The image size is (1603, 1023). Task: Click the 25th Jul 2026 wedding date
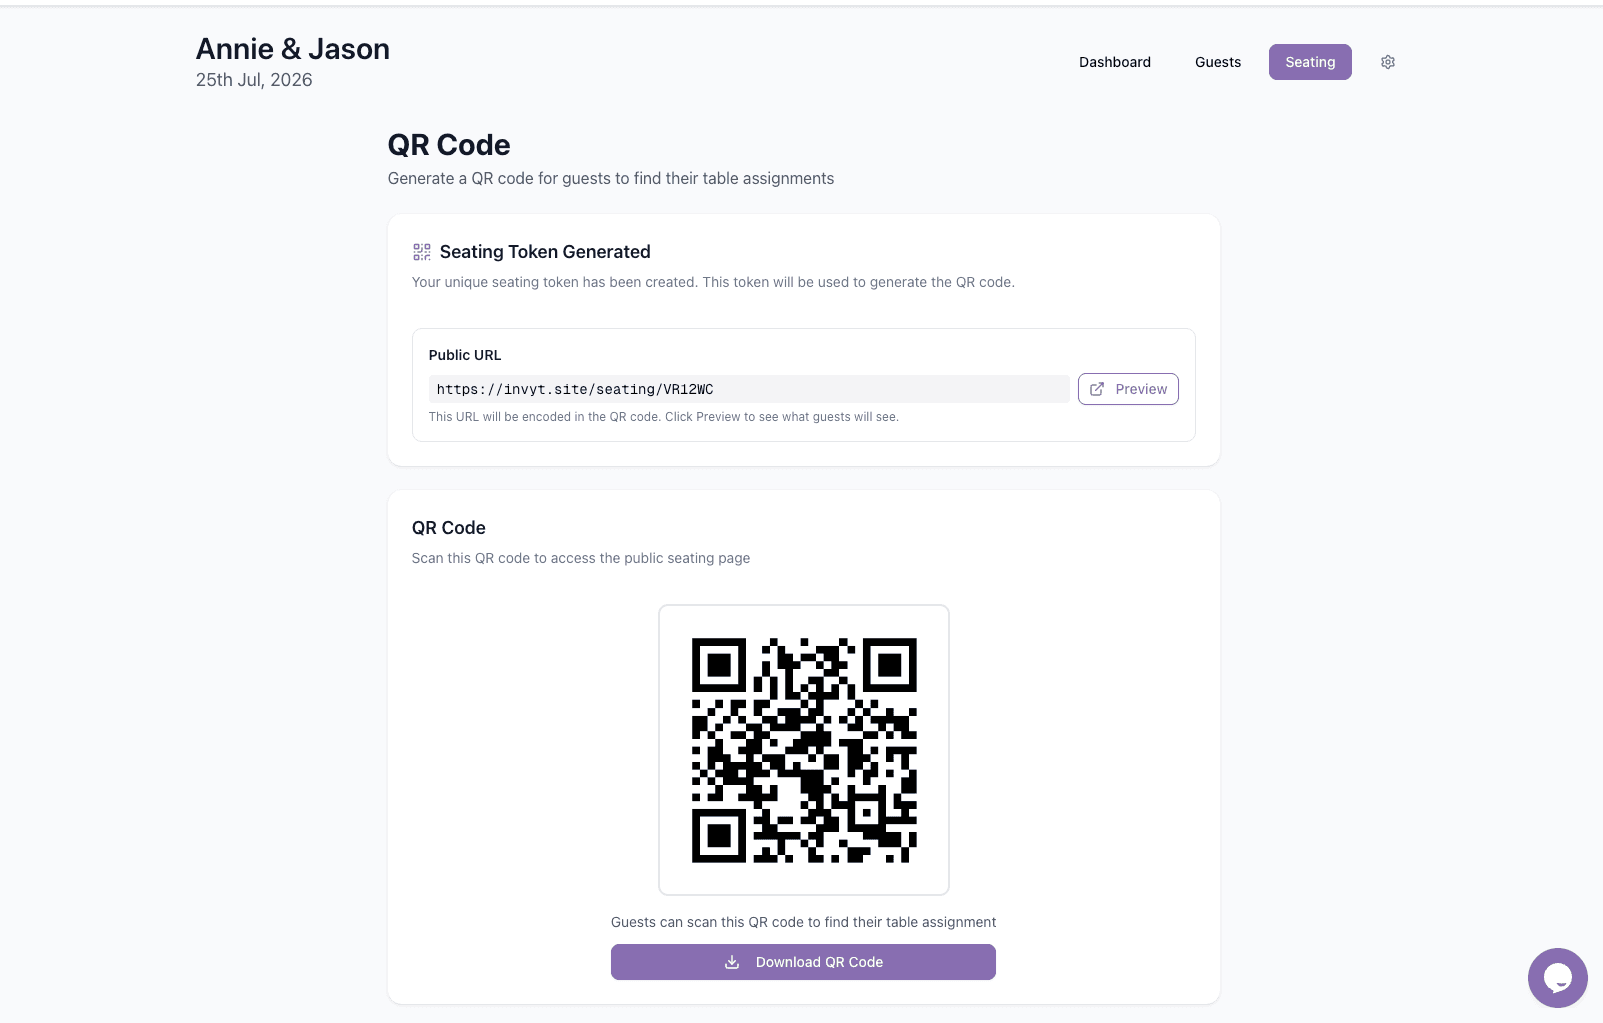253,79
